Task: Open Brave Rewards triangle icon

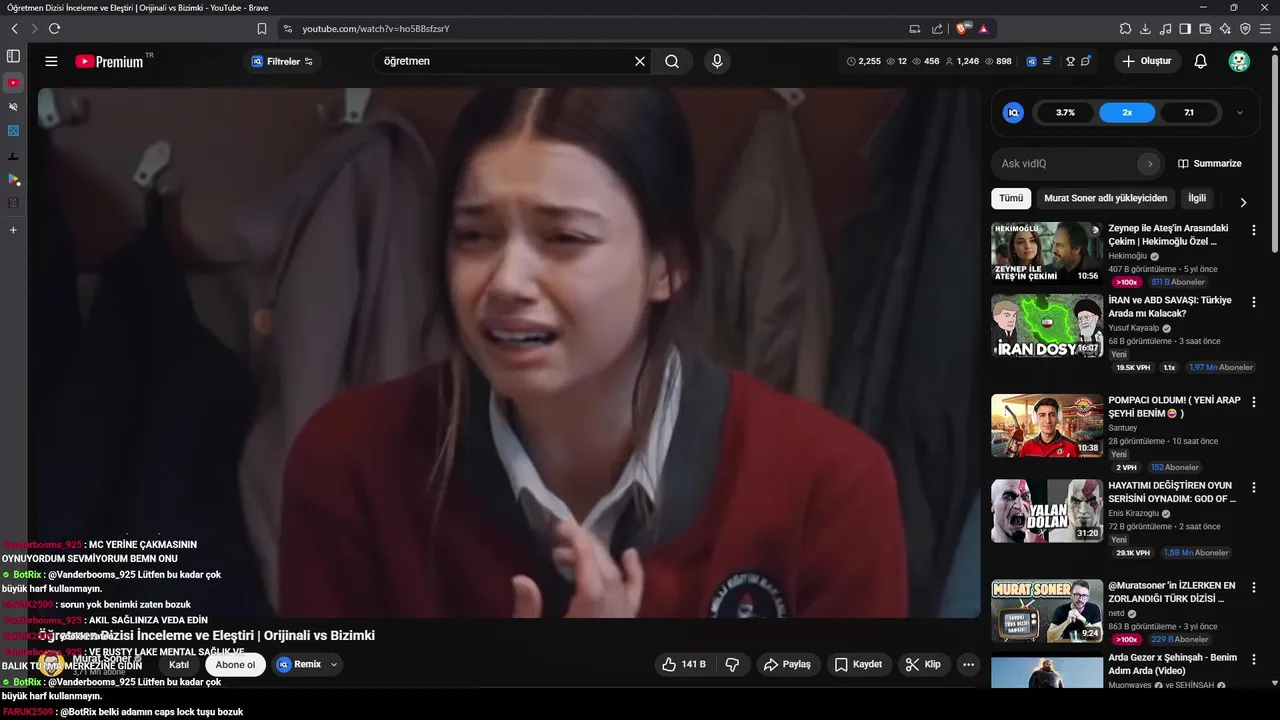Action: click(x=984, y=29)
